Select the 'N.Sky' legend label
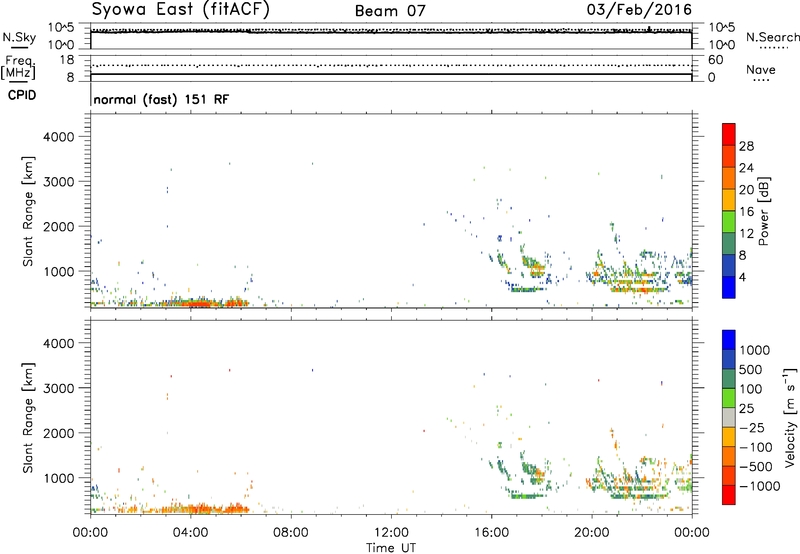 pyautogui.click(x=19, y=37)
